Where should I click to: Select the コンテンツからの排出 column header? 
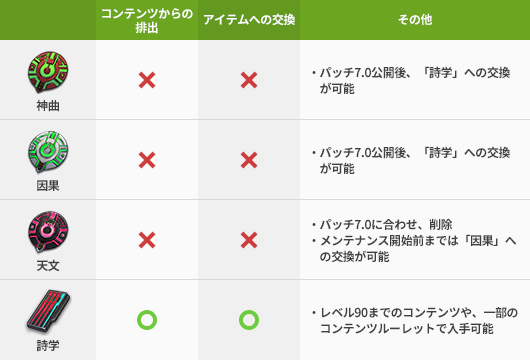click(x=147, y=20)
